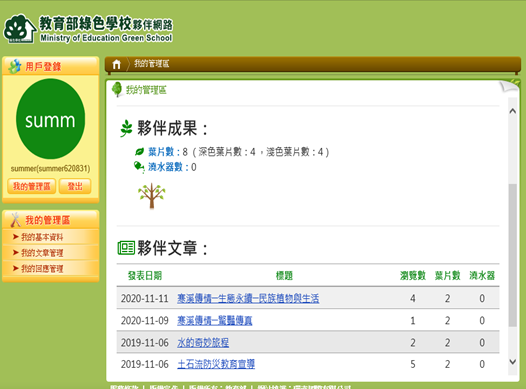526x389 pixels.
Task: Click the home icon in breadcrumb bar
Action: click(x=116, y=64)
